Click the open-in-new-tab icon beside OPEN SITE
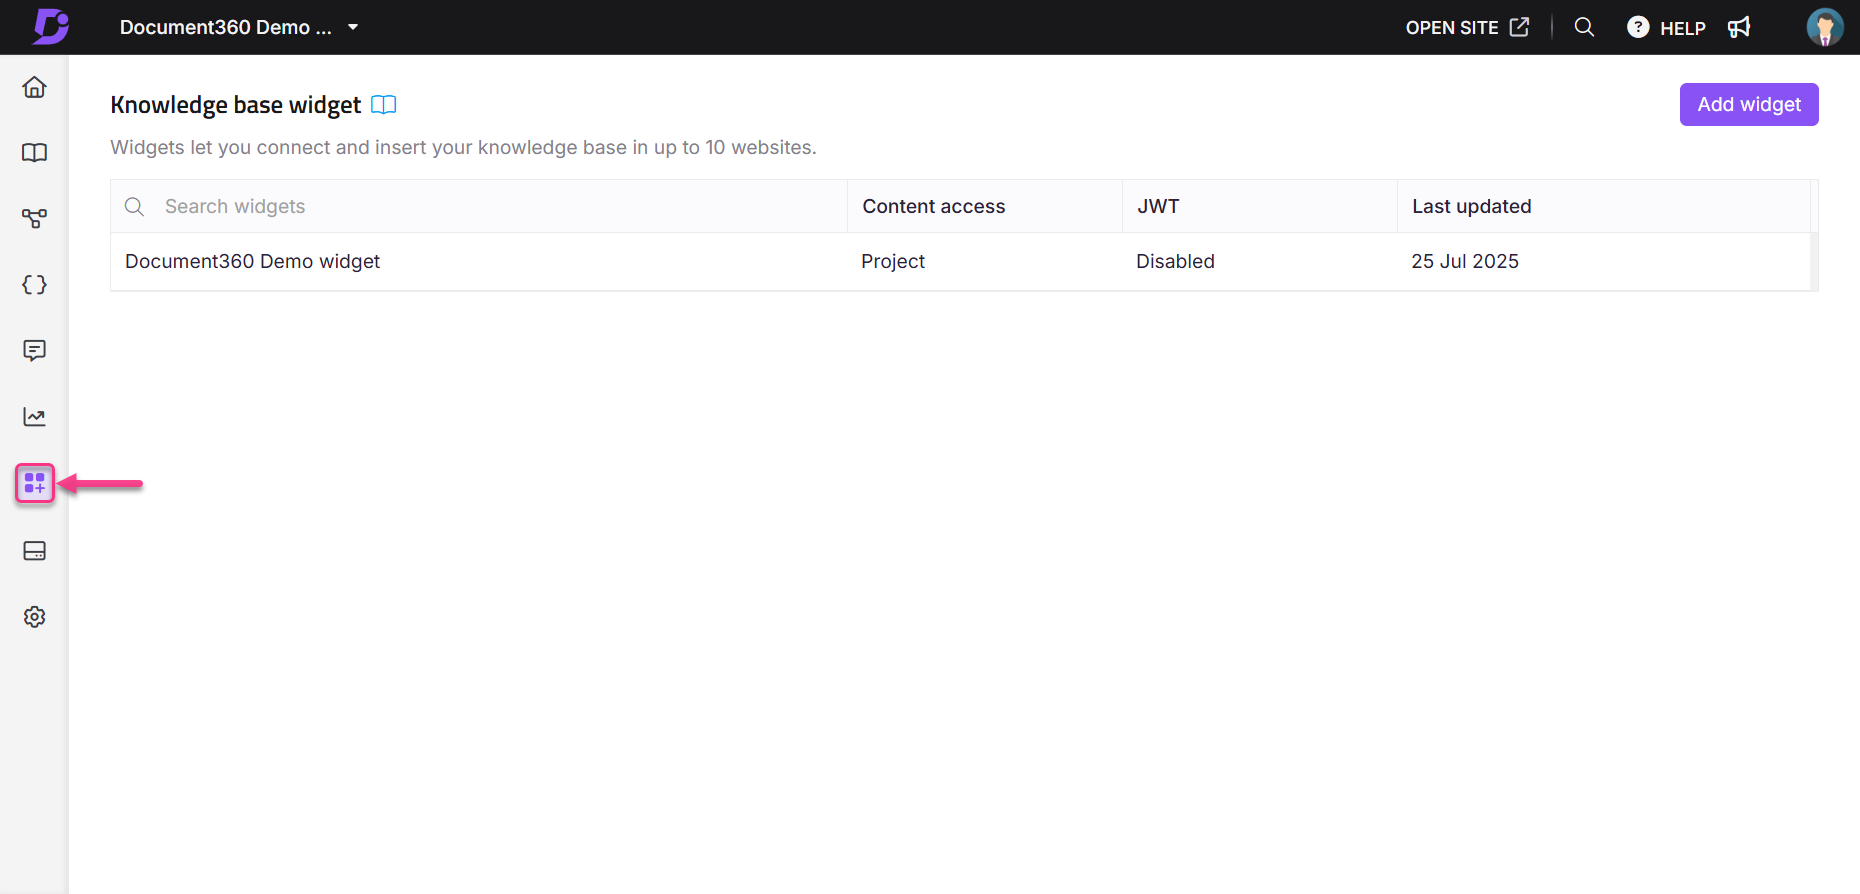Image resolution: width=1860 pixels, height=894 pixels. click(x=1519, y=27)
